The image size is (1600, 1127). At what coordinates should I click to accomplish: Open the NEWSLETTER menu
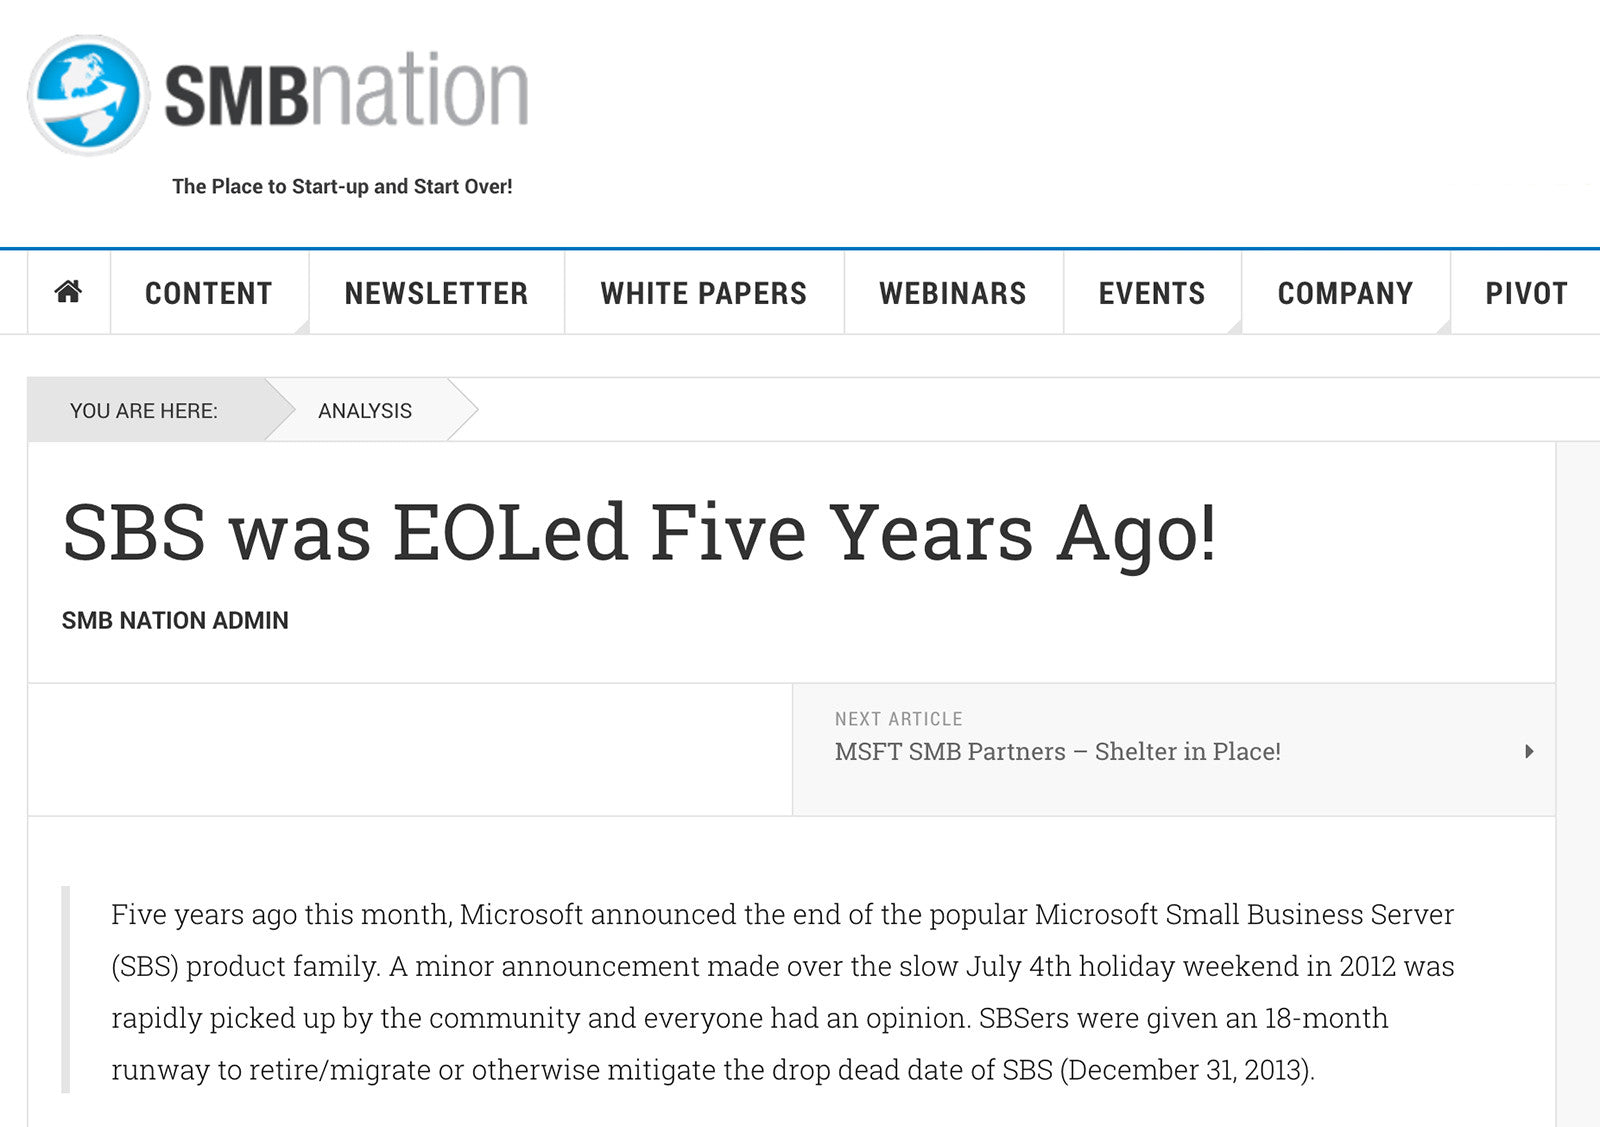[436, 292]
